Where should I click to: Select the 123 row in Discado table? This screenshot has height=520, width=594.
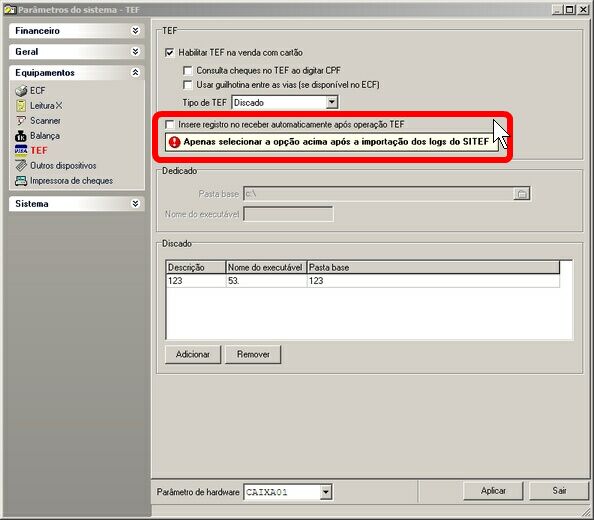[363, 281]
